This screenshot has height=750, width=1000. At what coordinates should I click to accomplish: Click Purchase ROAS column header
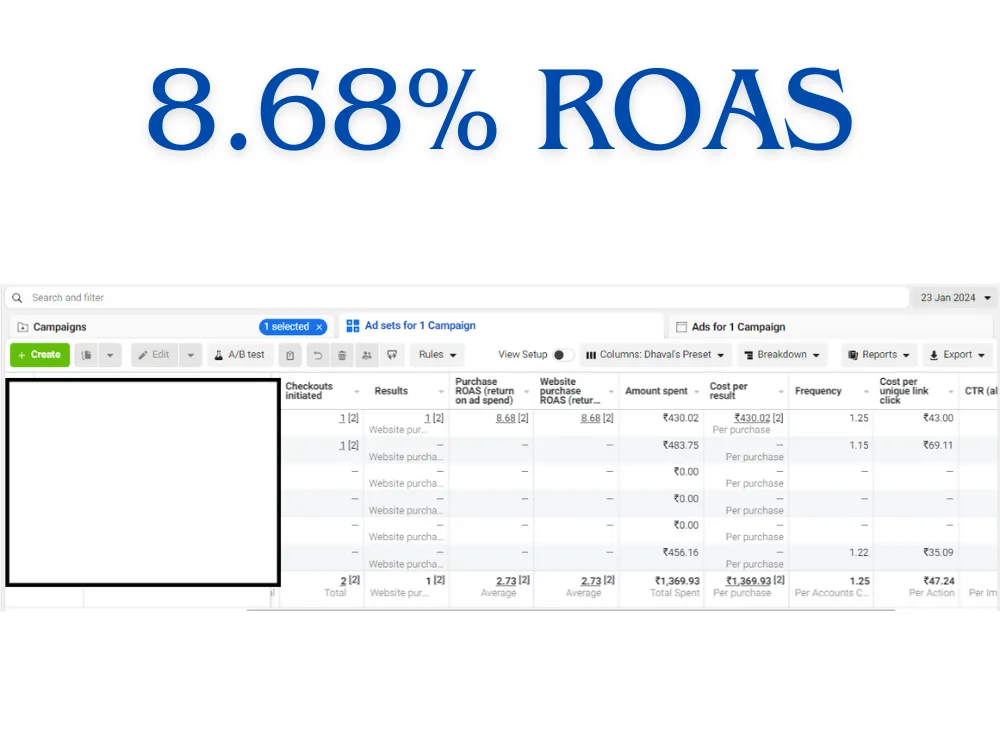click(x=485, y=391)
